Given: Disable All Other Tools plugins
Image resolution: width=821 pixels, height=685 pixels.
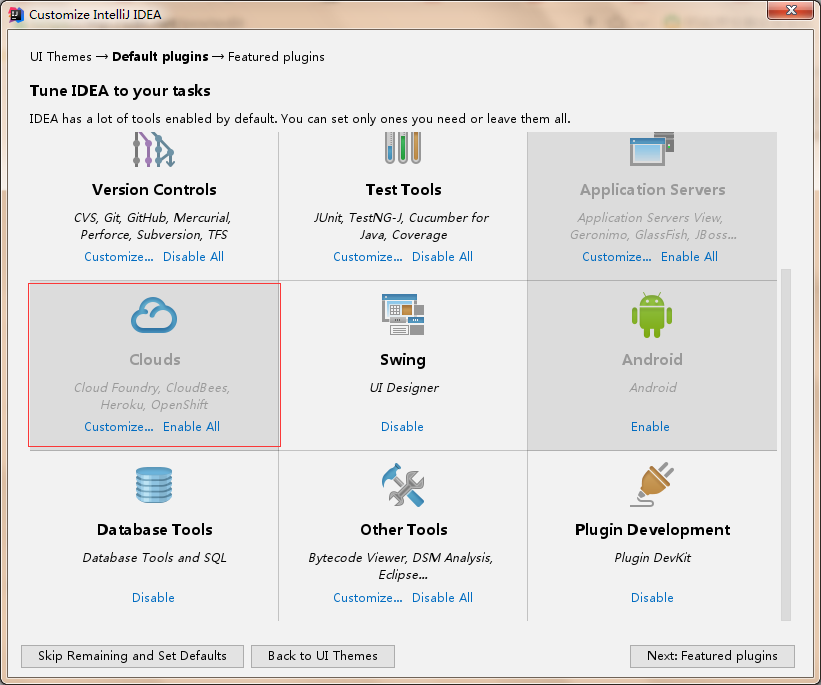Looking at the screenshot, I should point(442,598).
